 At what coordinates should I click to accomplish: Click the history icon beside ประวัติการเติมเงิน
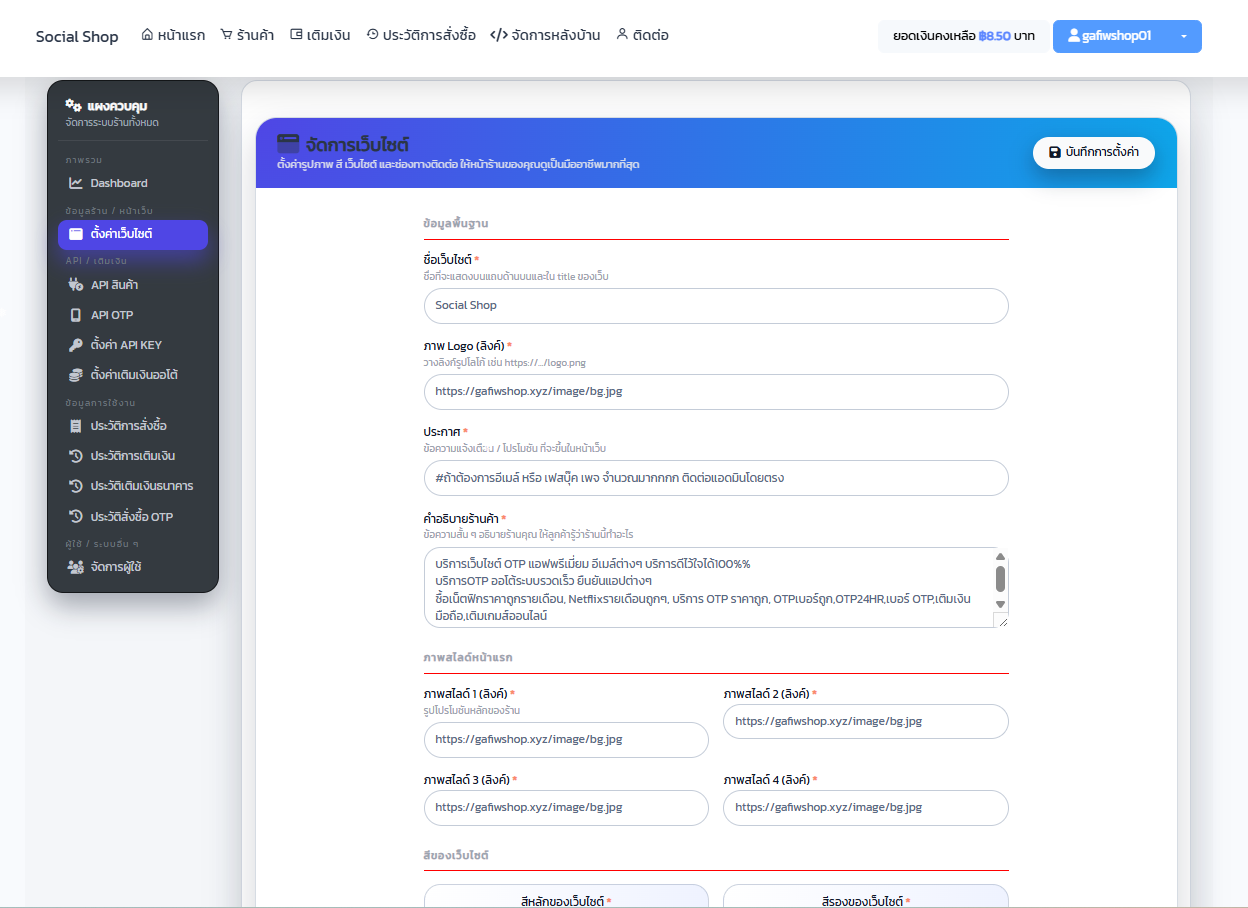(x=76, y=456)
